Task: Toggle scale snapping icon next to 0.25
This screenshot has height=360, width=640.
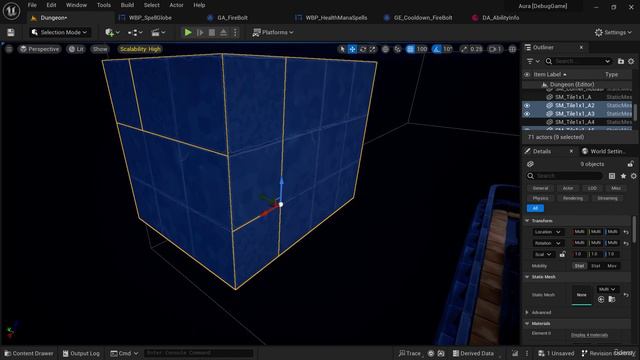Action: 464,49
